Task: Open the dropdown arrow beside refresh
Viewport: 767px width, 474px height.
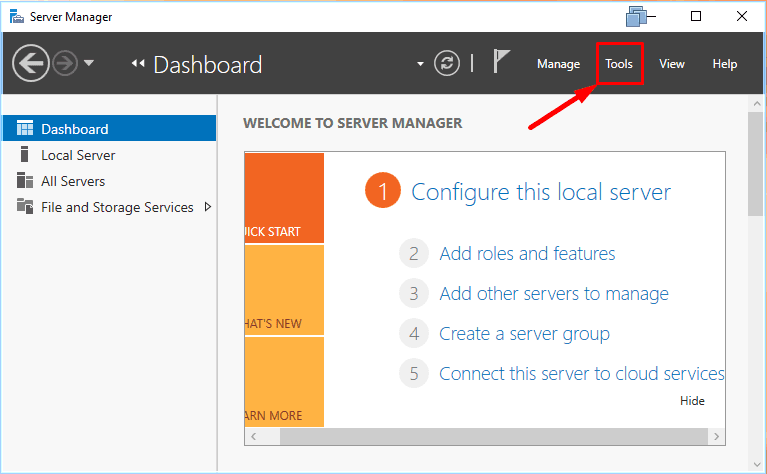Action: pos(420,64)
